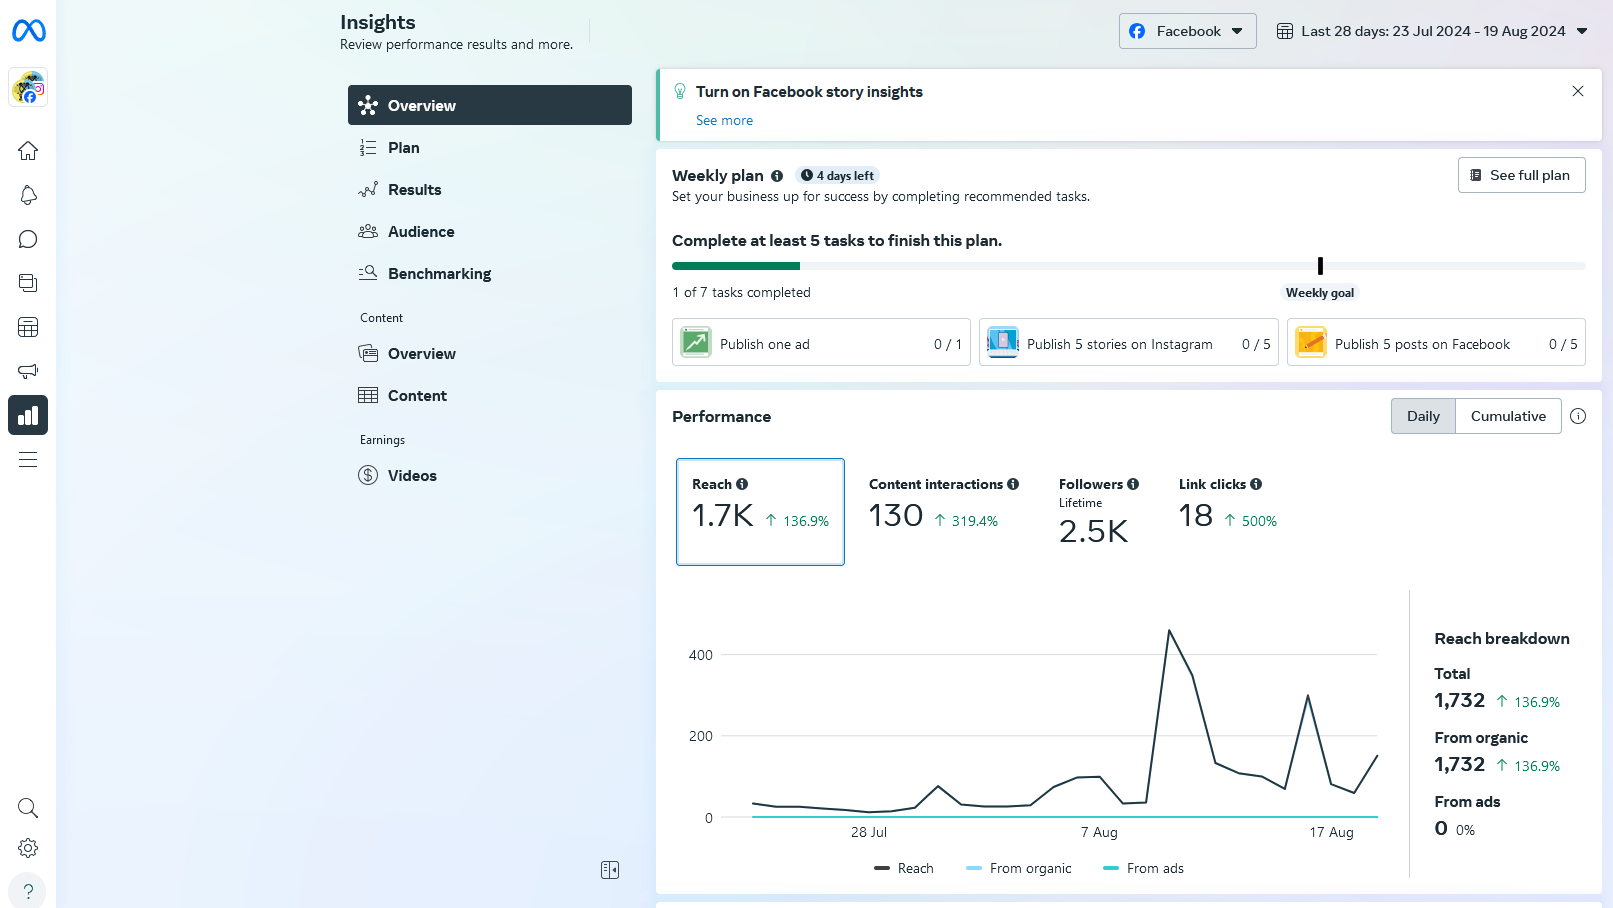Click the Performance chart info icon

[x=1578, y=416]
